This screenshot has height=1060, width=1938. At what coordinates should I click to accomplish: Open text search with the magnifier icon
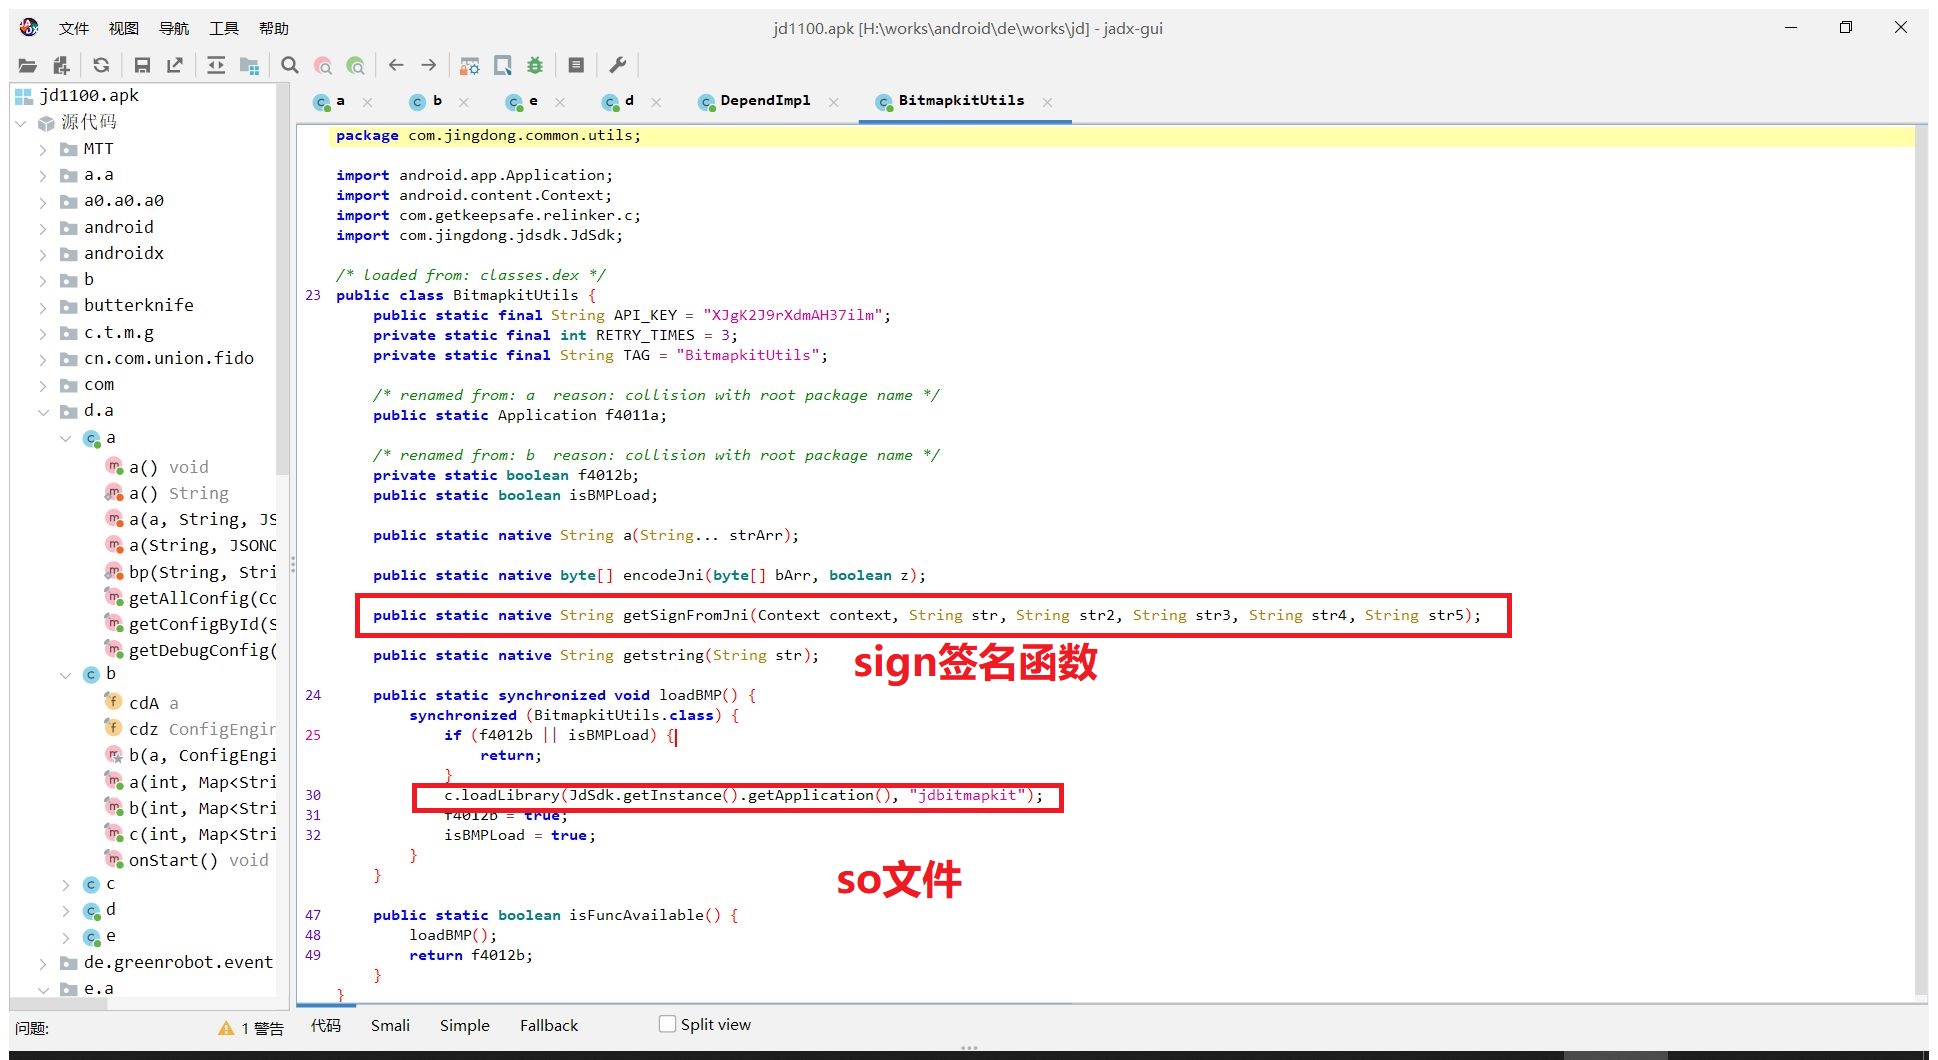point(289,65)
